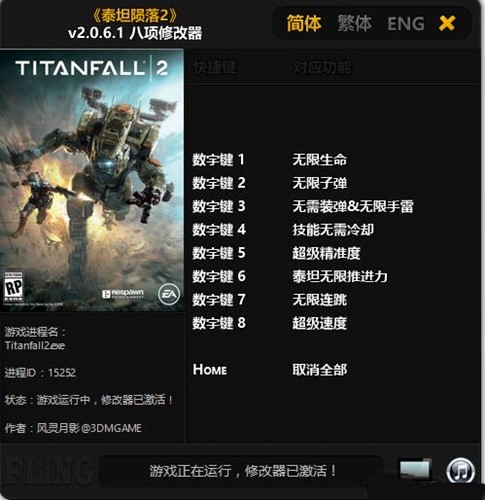The image size is (485, 500).
Task: Enable 超级精准度 option
Action: [x=326, y=253]
